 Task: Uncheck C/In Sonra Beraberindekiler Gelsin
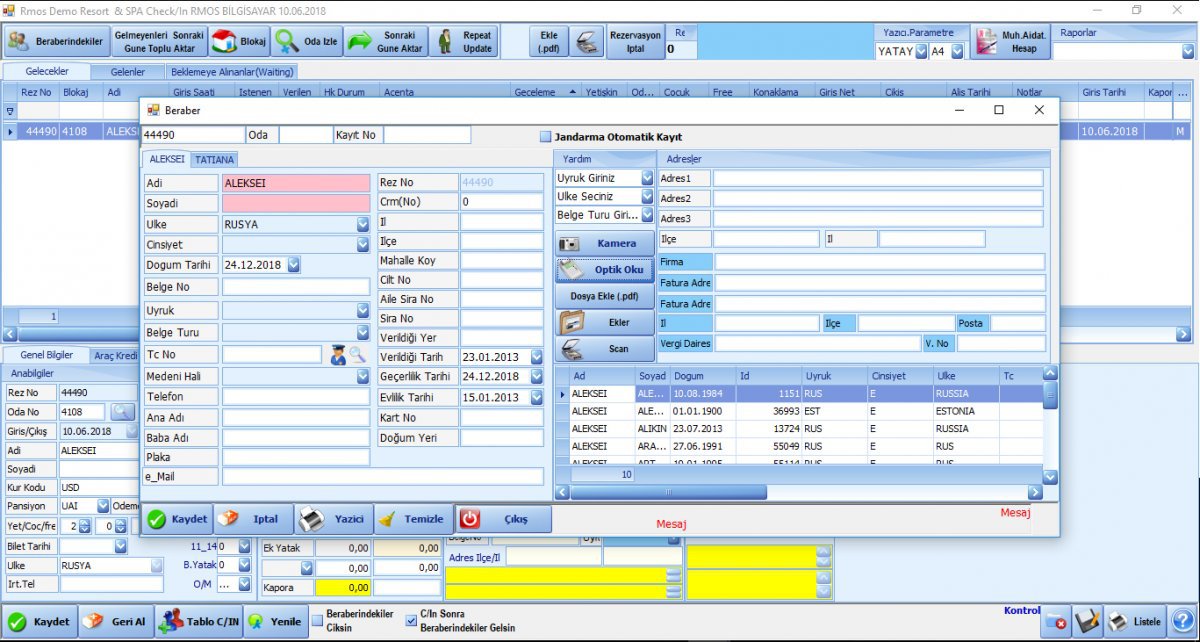[411, 620]
